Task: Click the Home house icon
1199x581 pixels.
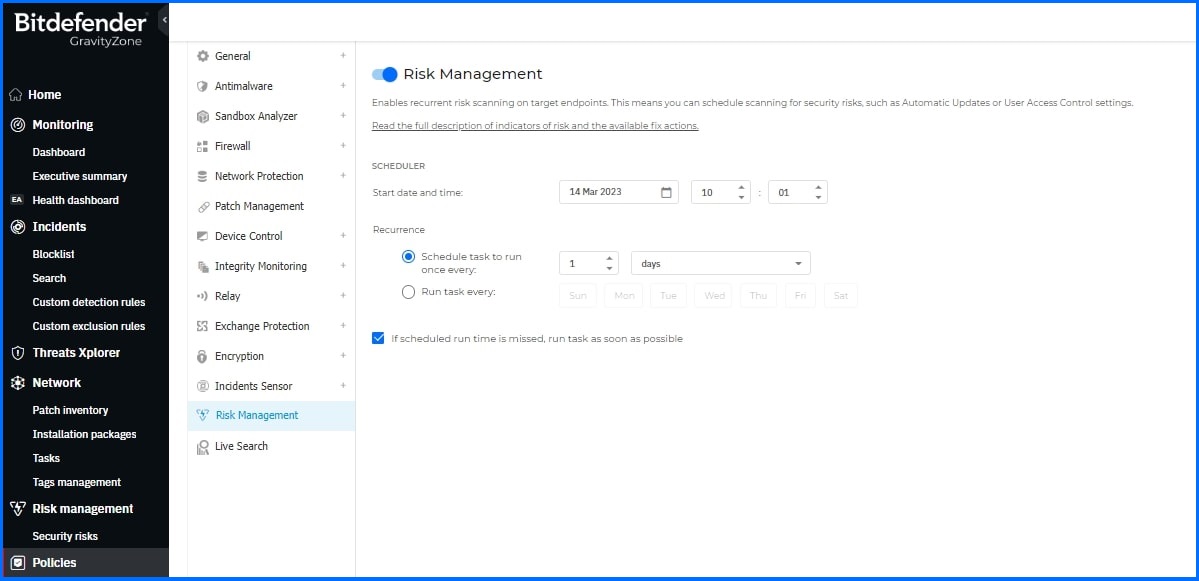Action: pos(15,95)
